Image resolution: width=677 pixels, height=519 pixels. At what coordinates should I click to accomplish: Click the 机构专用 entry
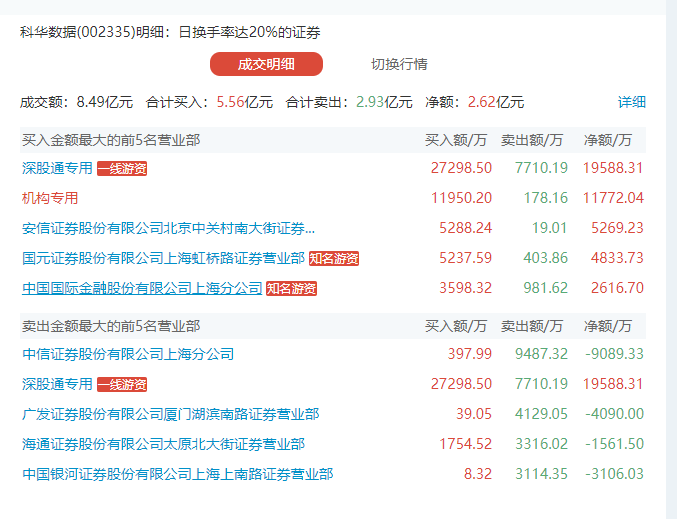tap(50, 198)
